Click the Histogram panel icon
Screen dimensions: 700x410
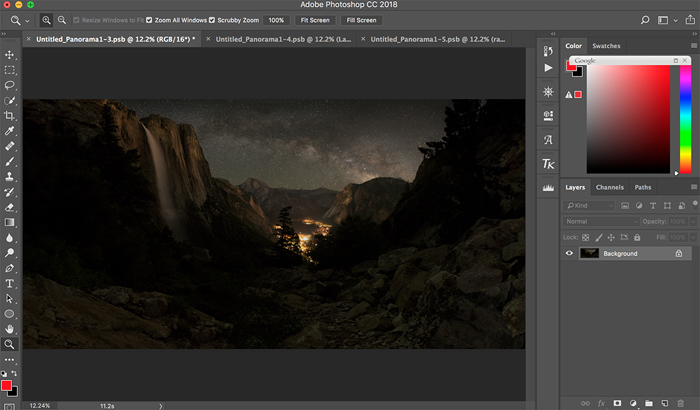pos(548,187)
